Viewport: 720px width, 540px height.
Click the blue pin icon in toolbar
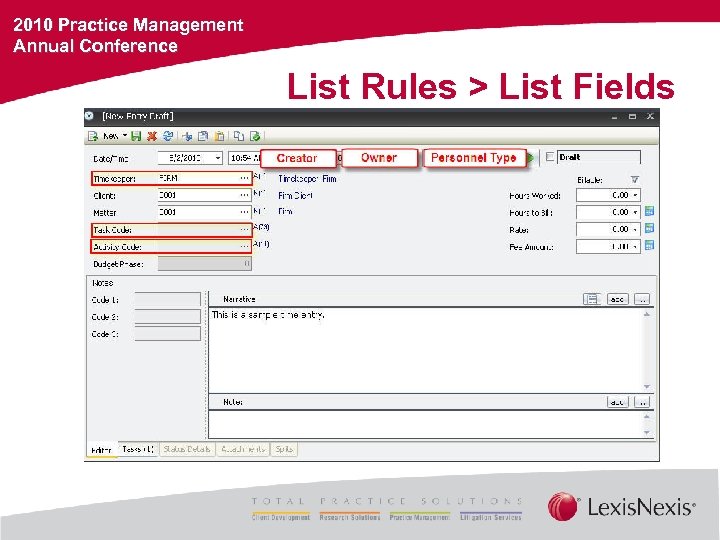(187, 136)
